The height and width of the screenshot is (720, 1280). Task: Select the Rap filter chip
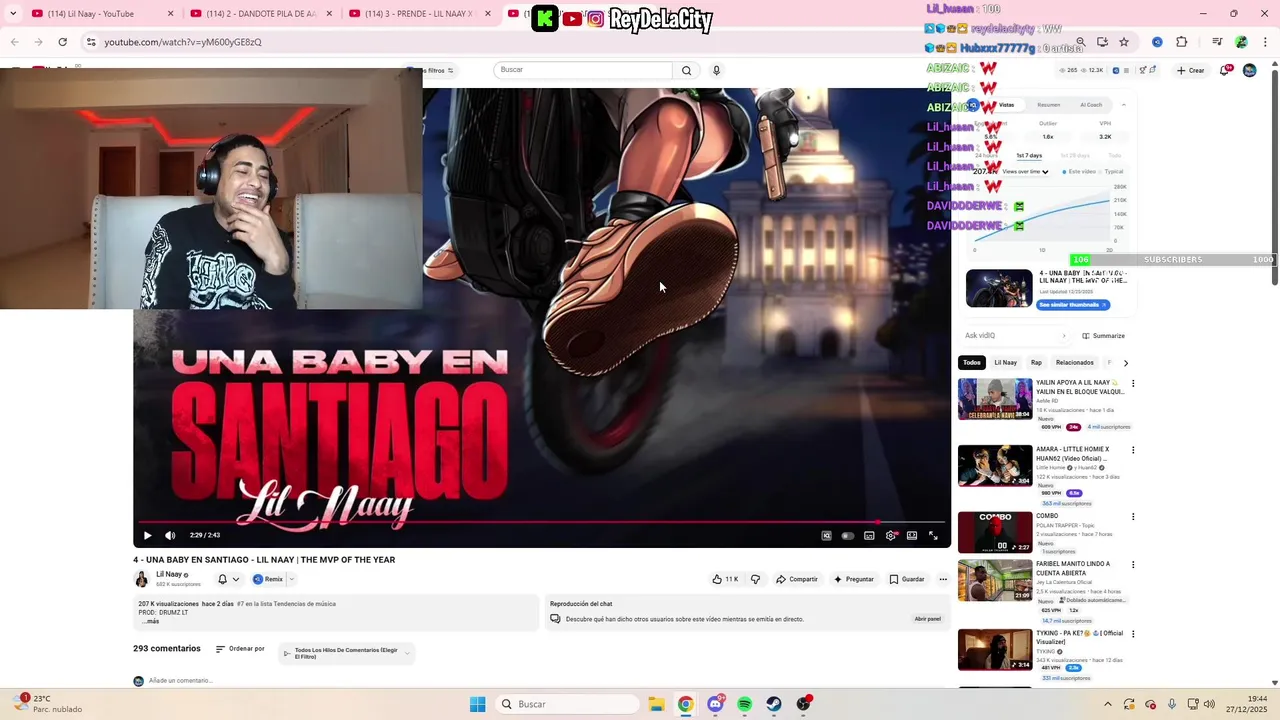[x=1036, y=362]
